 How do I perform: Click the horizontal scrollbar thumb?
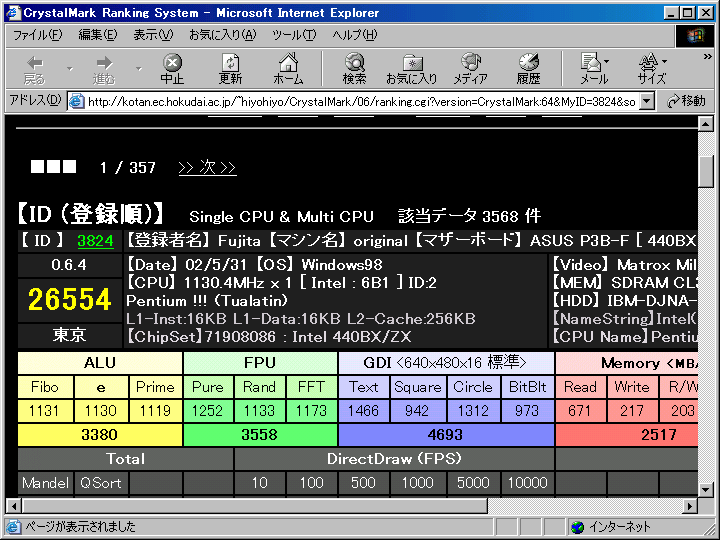[x=255, y=506]
